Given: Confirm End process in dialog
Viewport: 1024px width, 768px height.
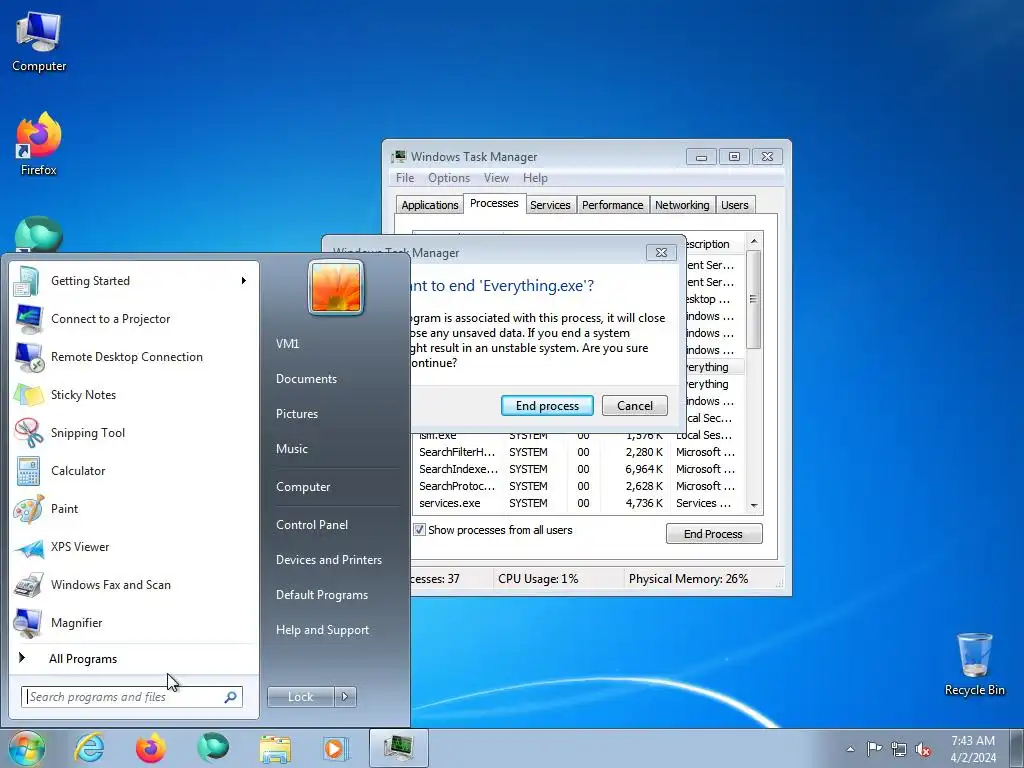Looking at the screenshot, I should (x=547, y=406).
